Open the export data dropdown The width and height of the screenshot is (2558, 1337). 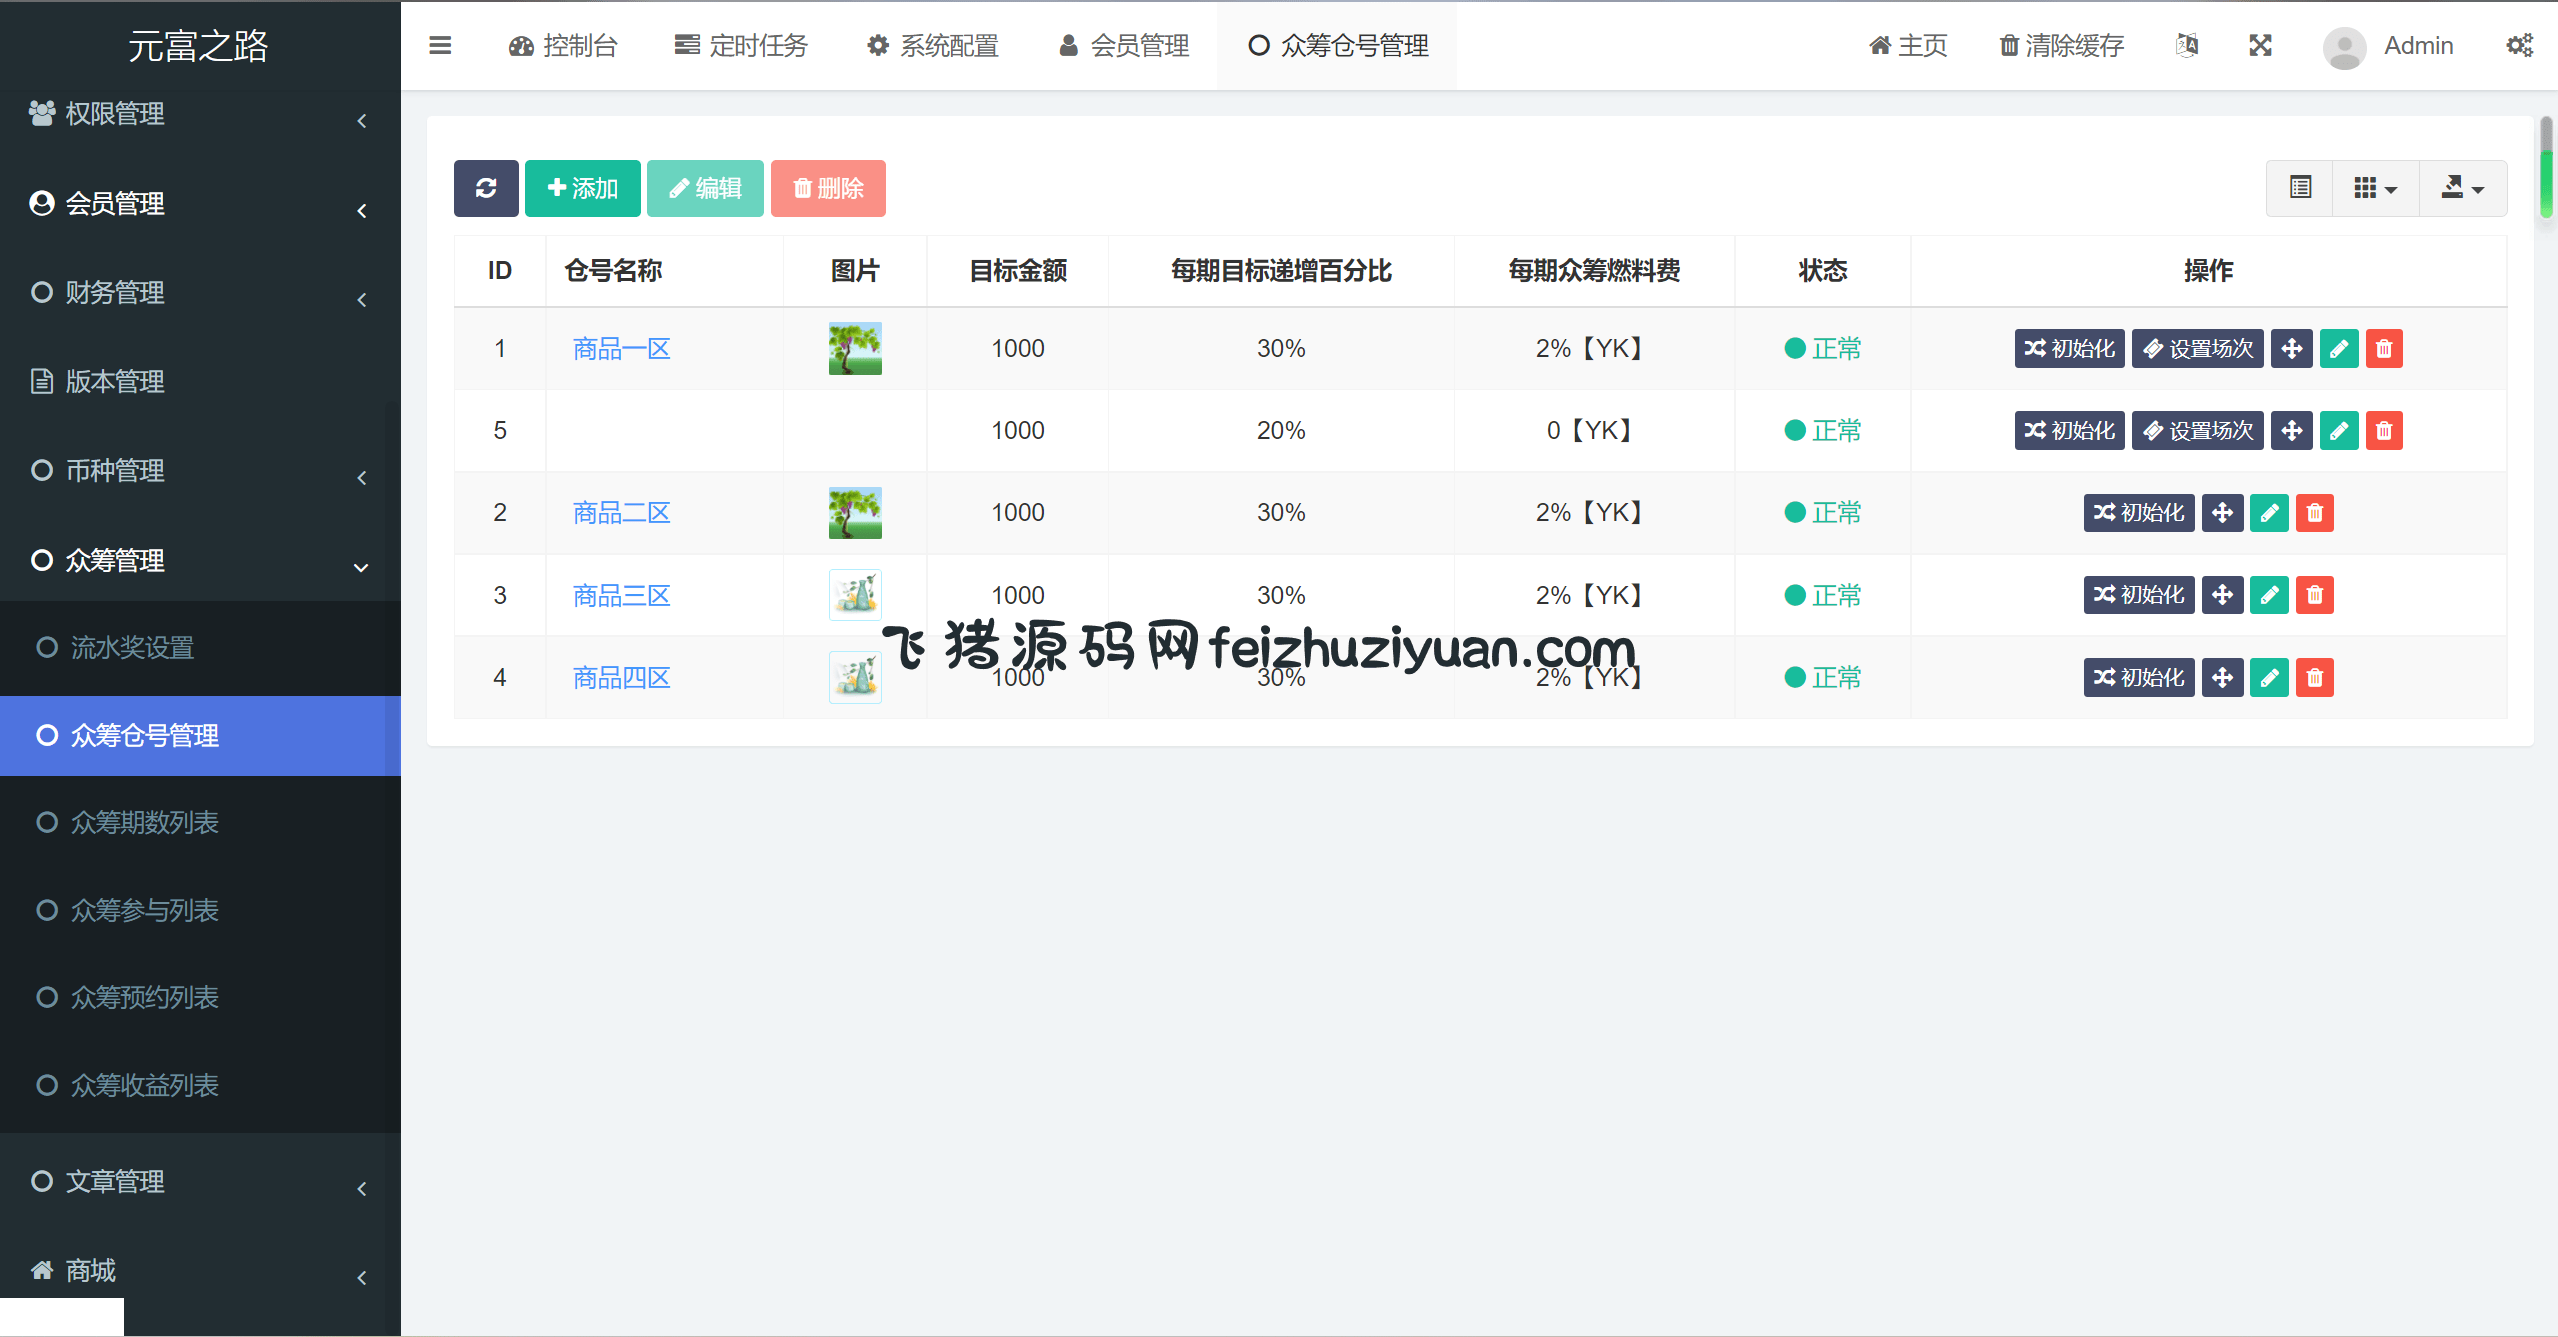click(2462, 188)
